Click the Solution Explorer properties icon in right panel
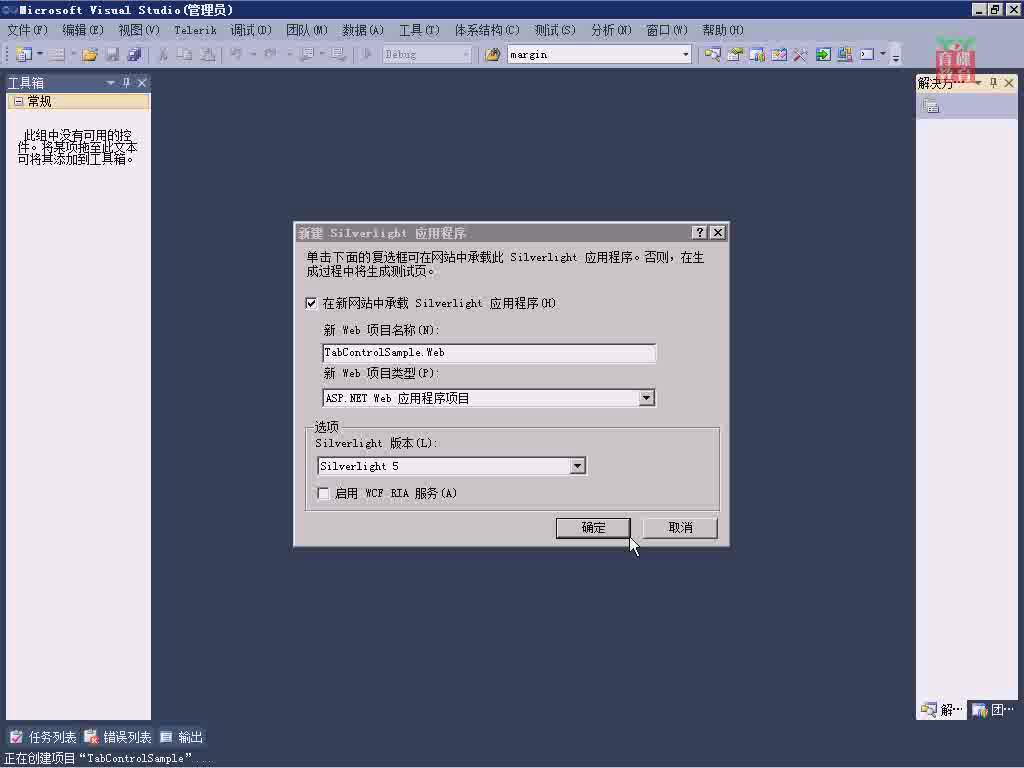Viewport: 1024px width, 768px height. 931,106
